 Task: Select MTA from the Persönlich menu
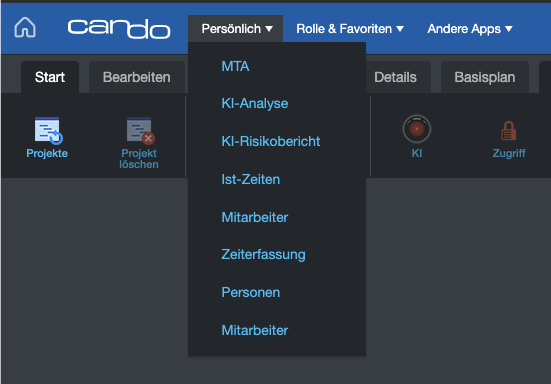pos(235,66)
